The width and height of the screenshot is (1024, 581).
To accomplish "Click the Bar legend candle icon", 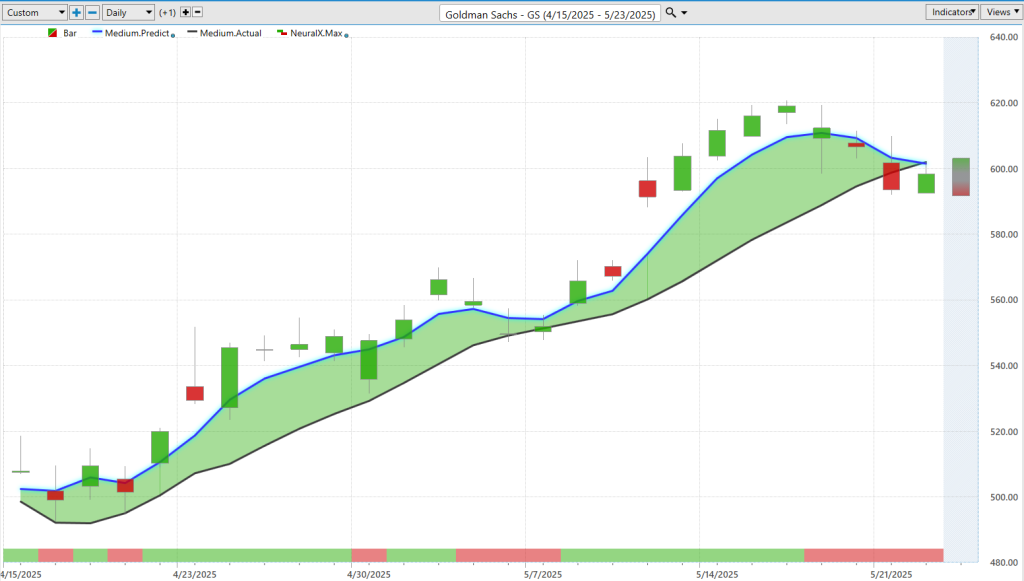I will pyautogui.click(x=52, y=33).
